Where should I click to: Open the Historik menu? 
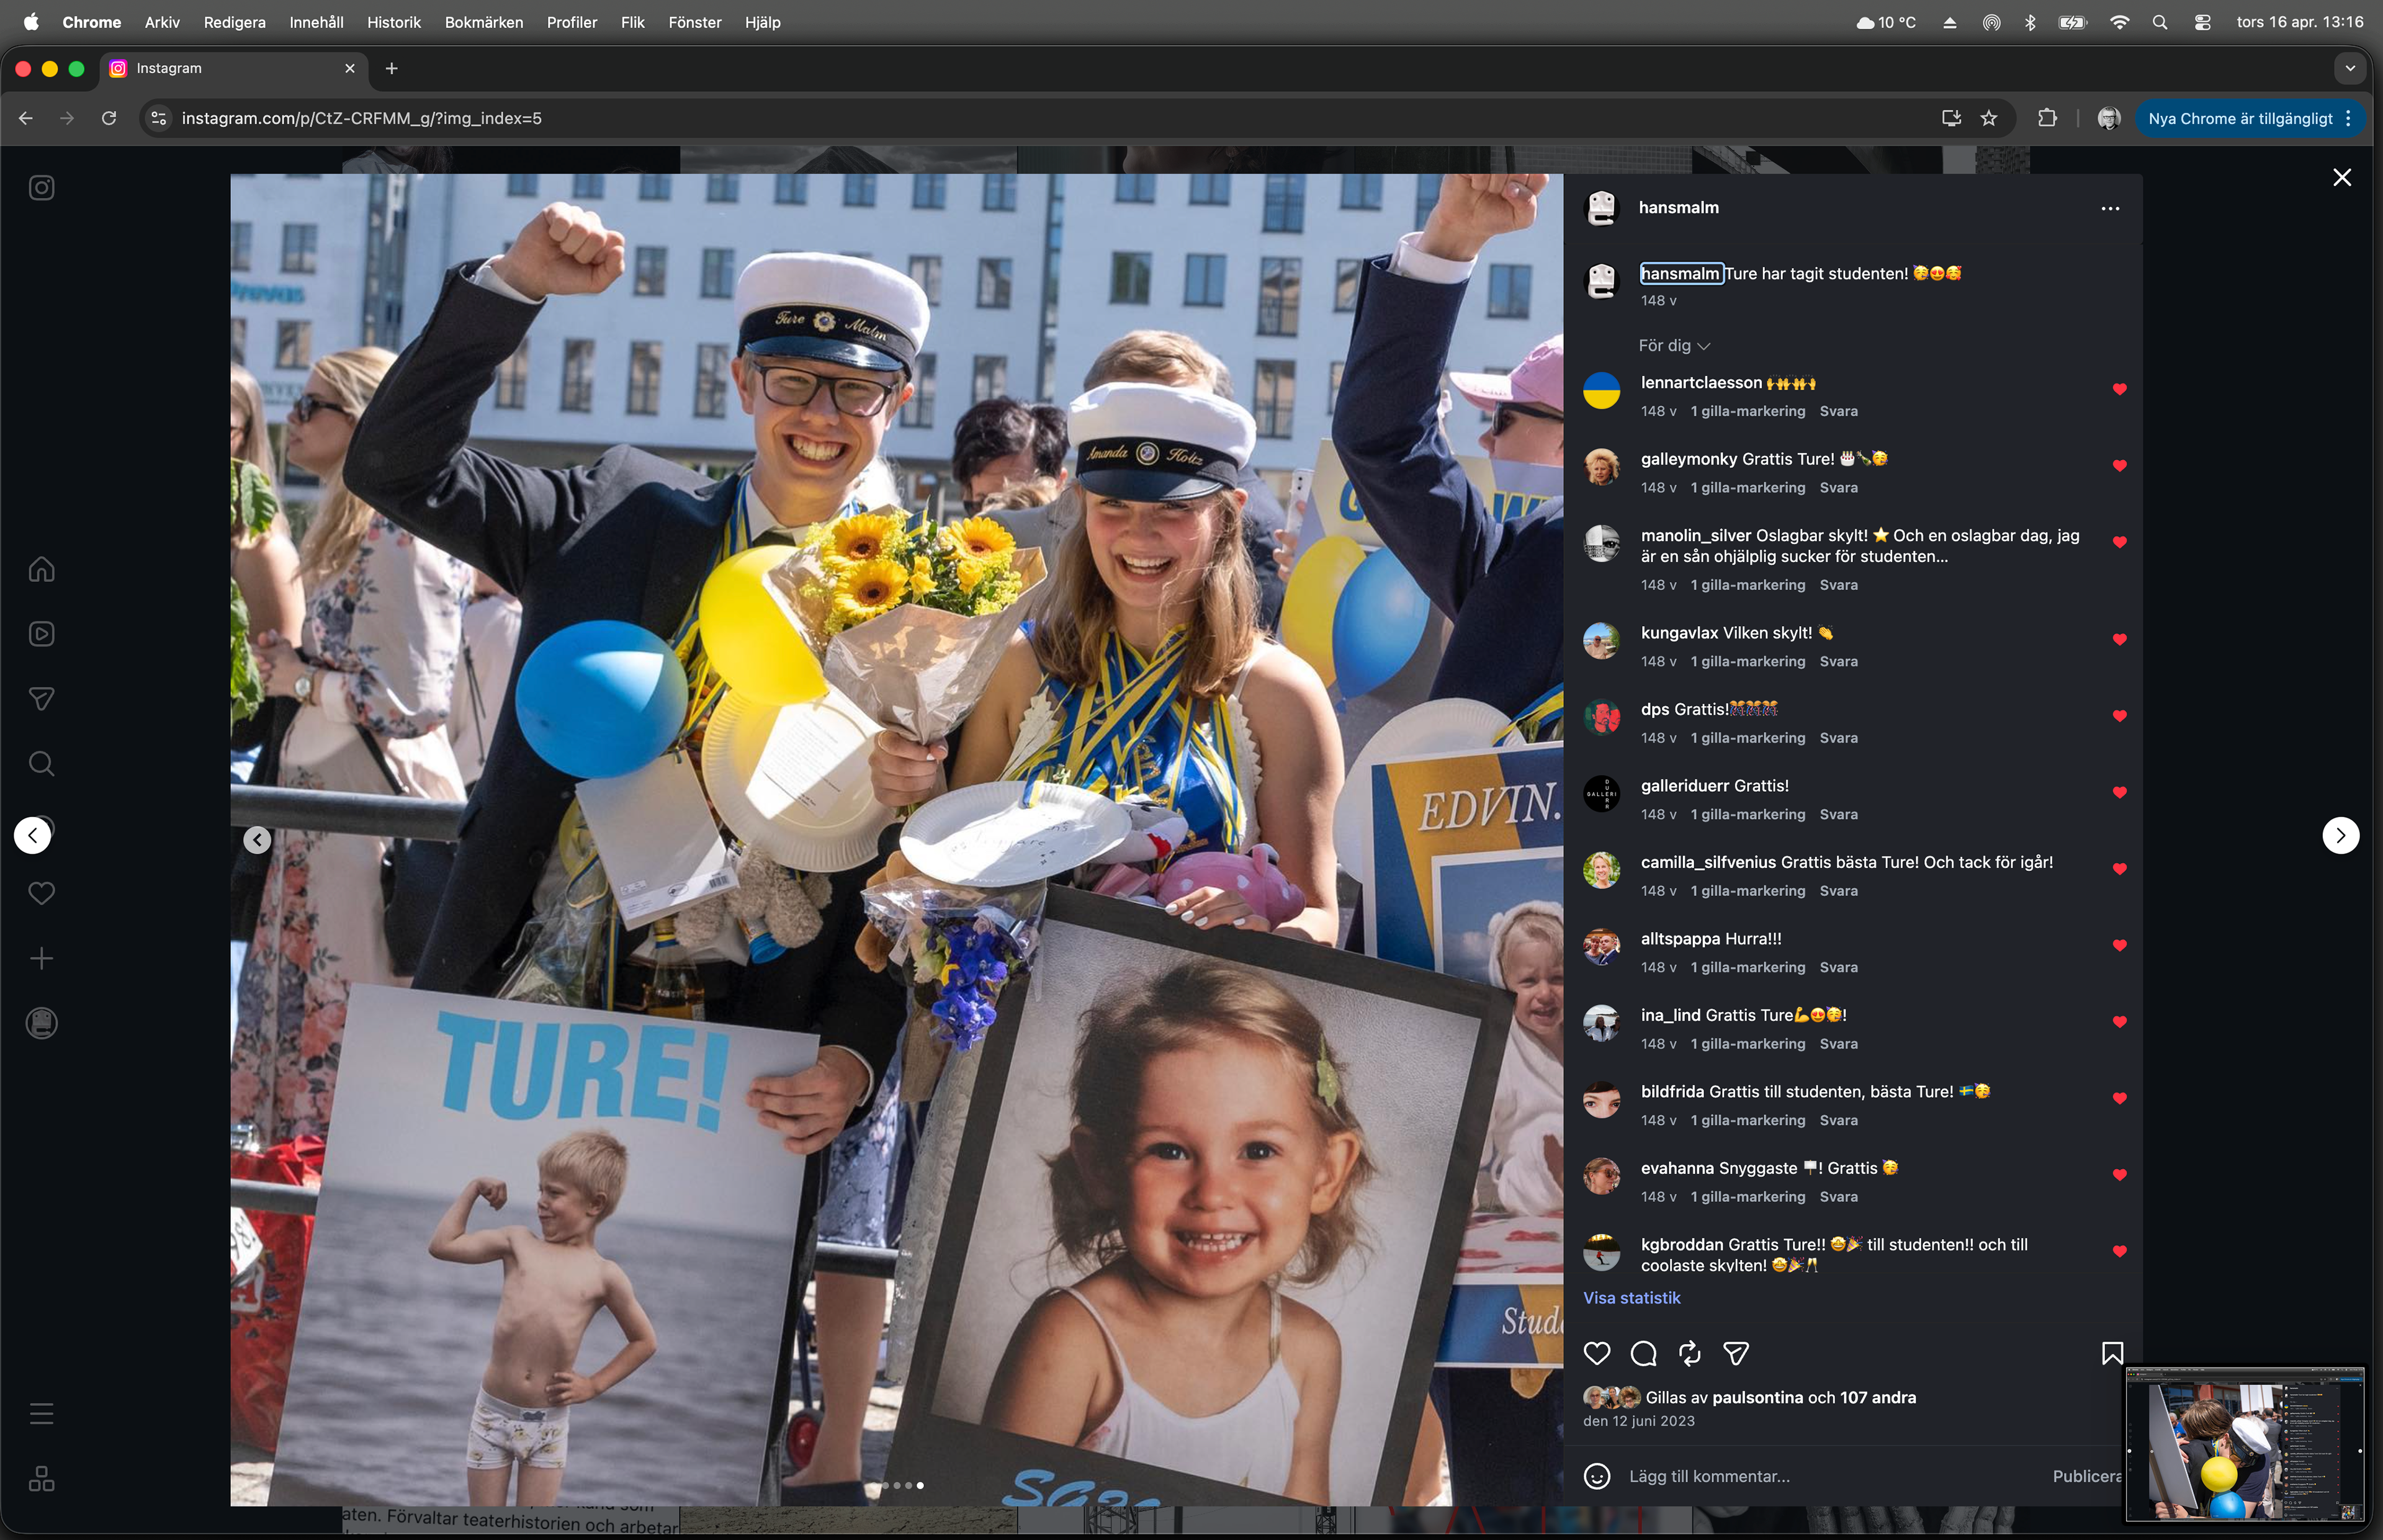coord(393,22)
